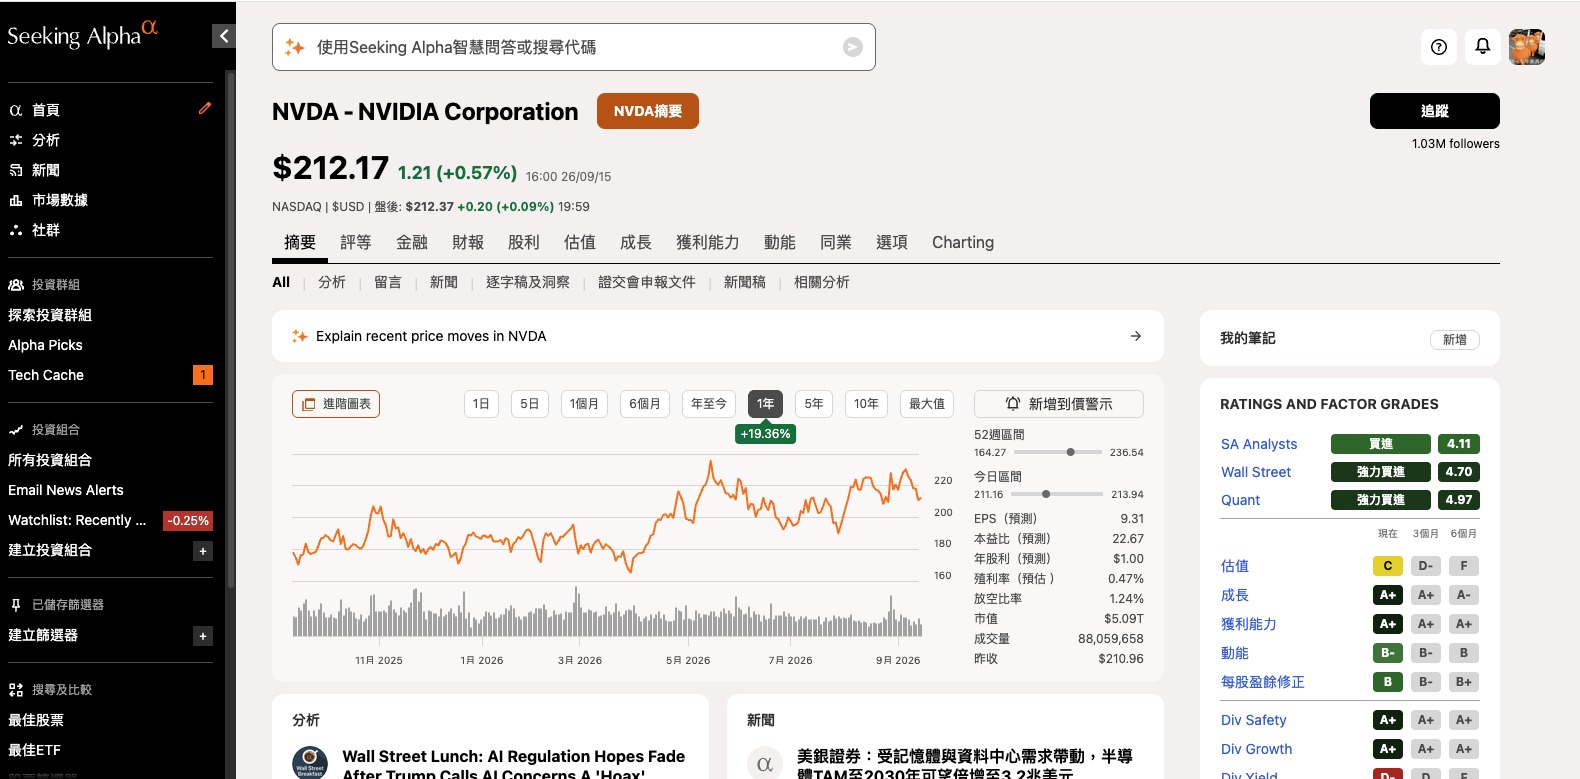Select the 評等 tab
This screenshot has height=779, width=1580.
356,242
